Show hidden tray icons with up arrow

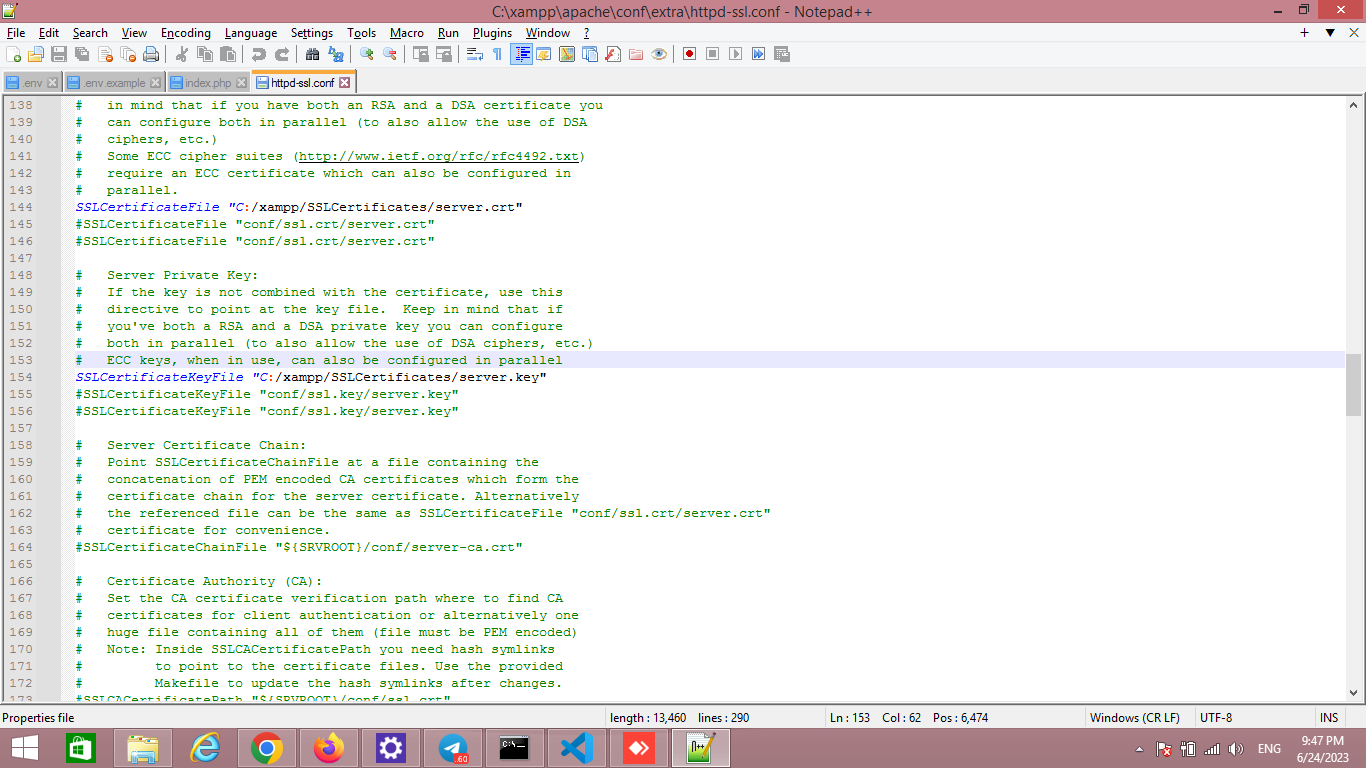1140,749
